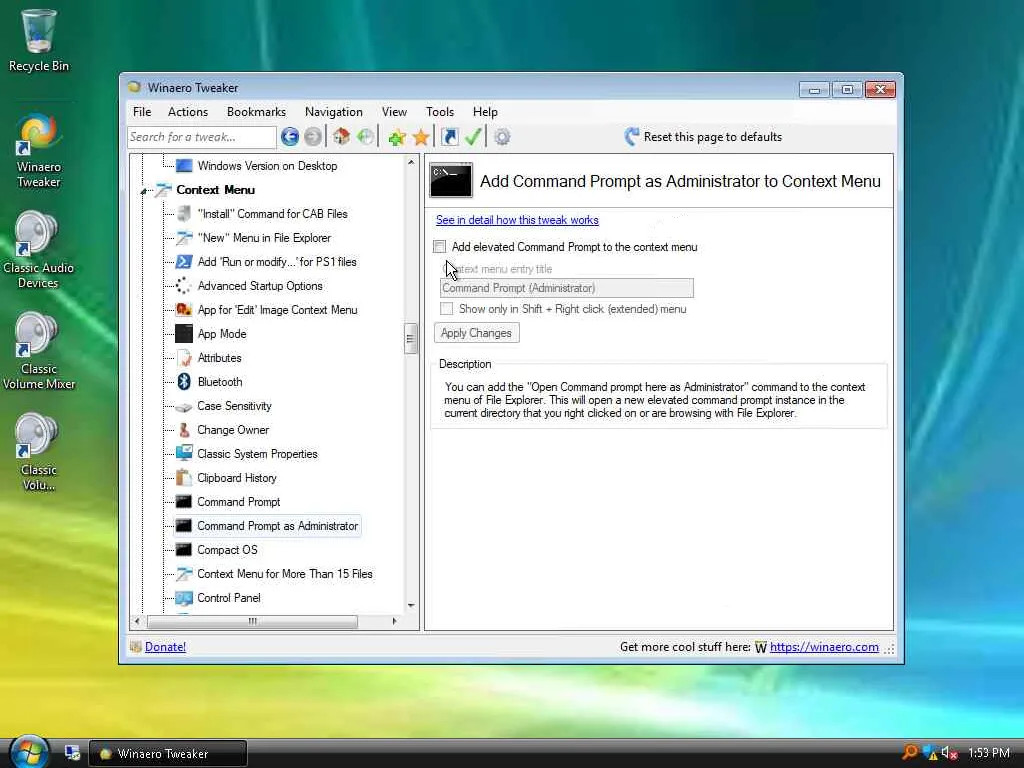Select "Install" Command for CAB Files
This screenshot has width=1024, height=768.
[x=272, y=214]
